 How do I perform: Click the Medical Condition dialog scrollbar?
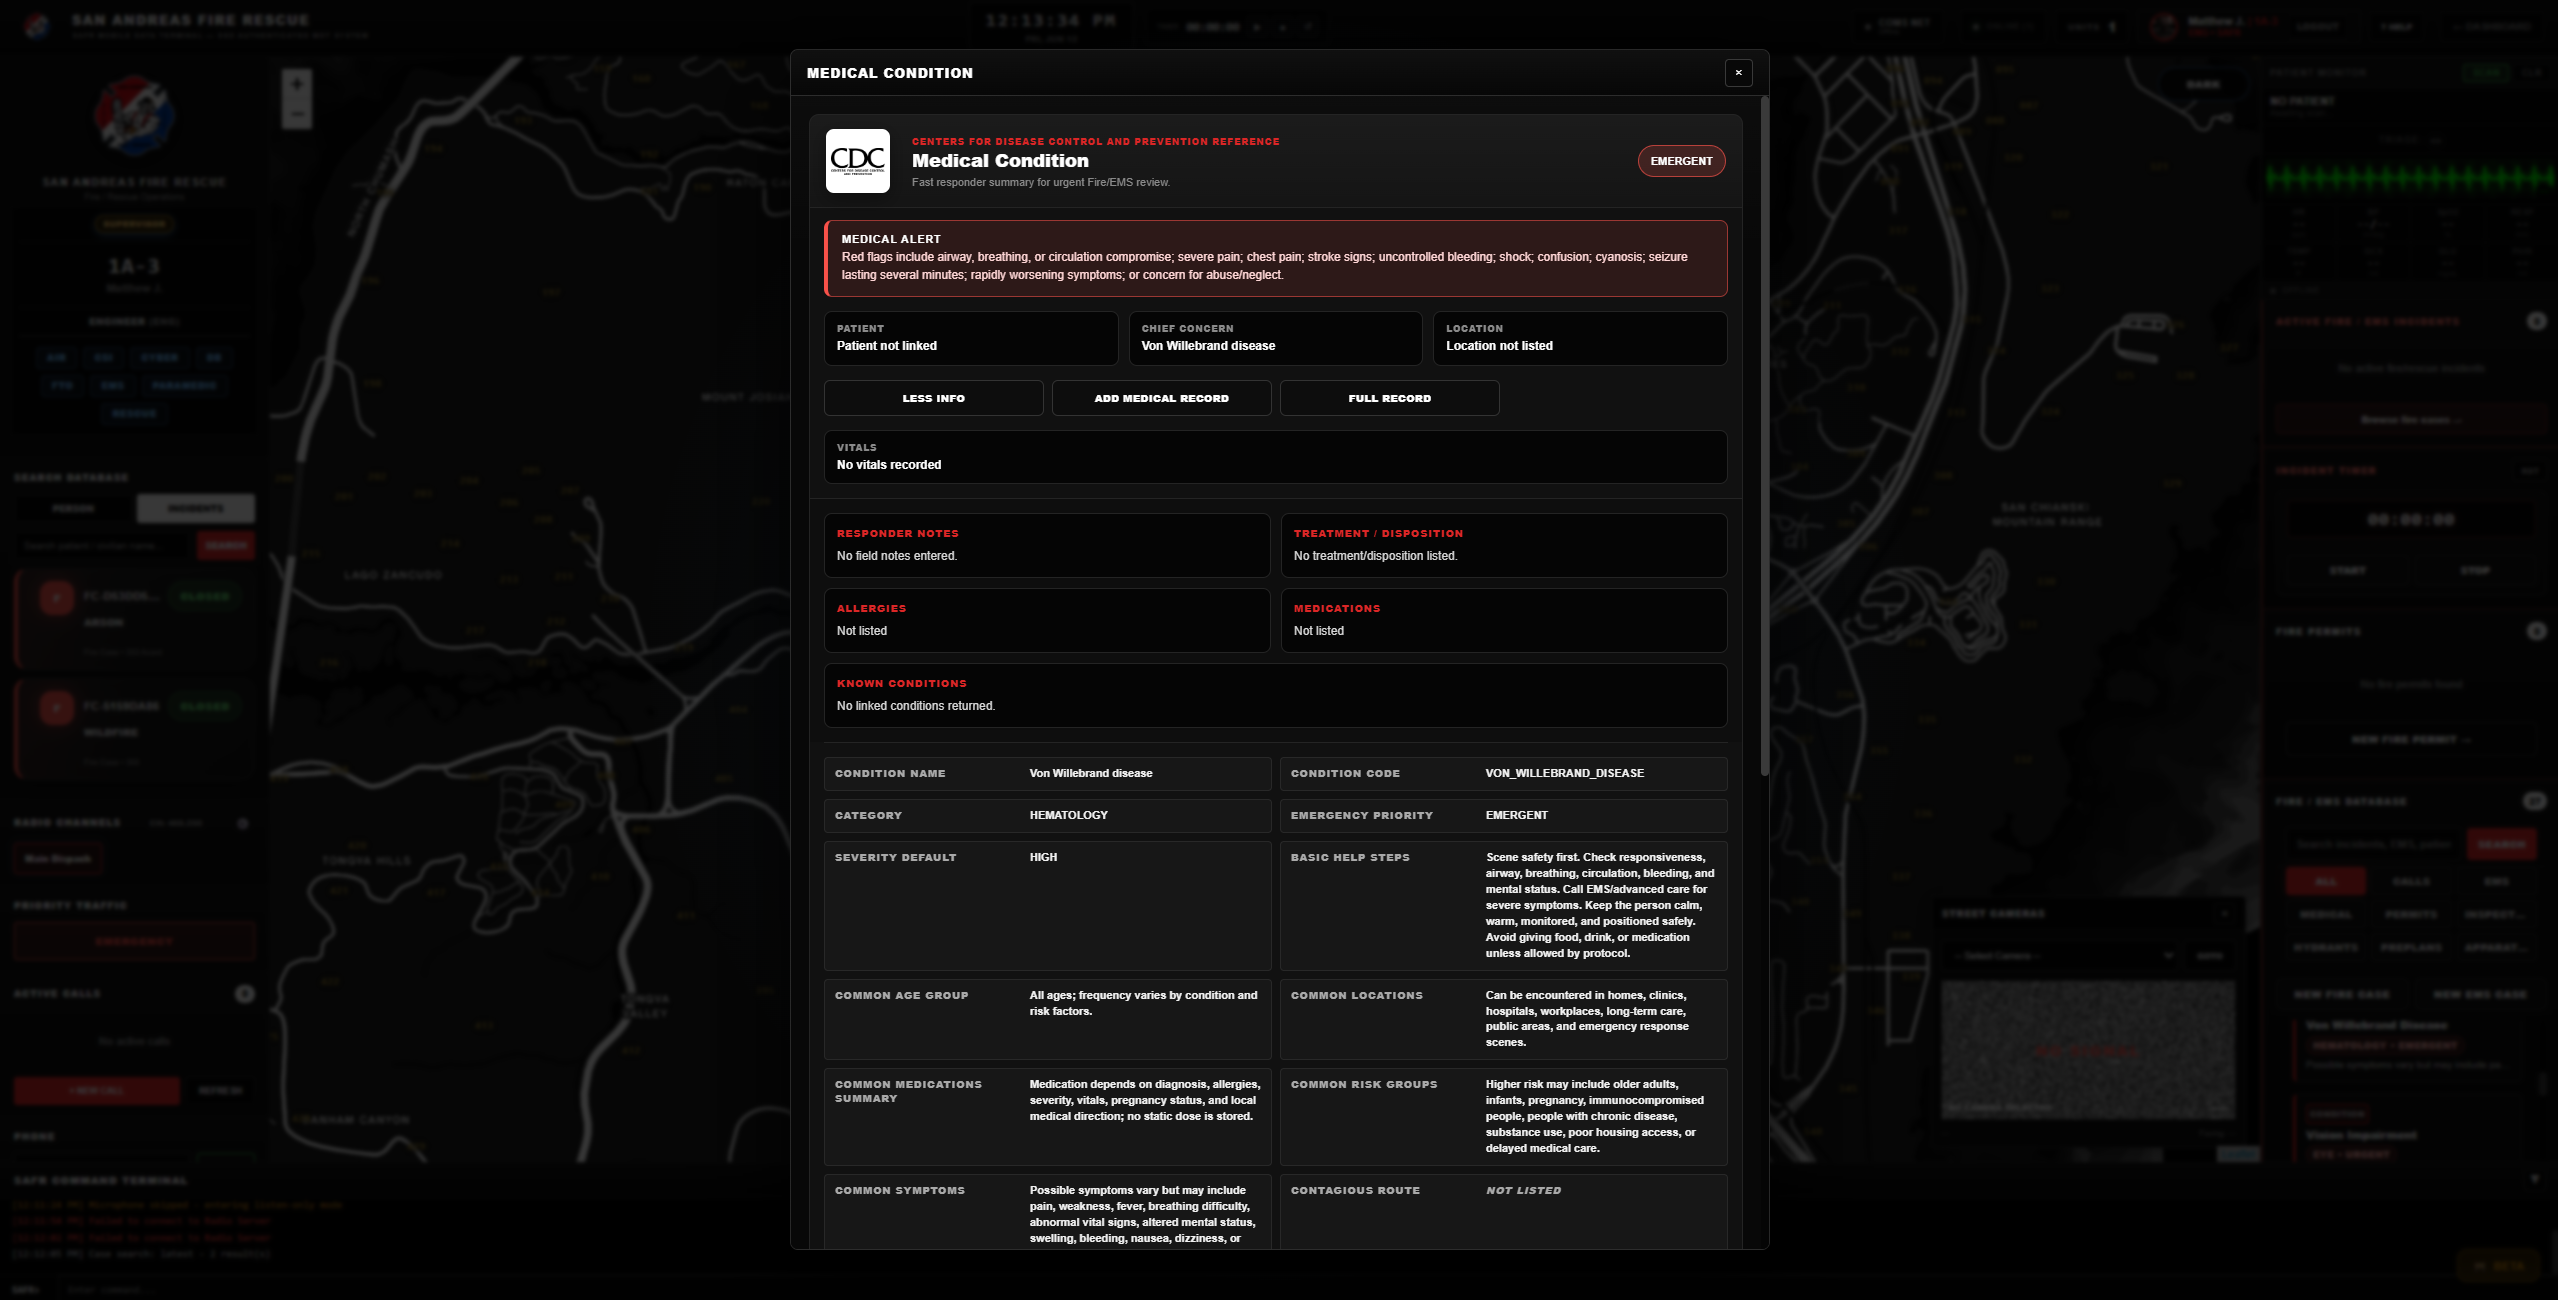coord(1765,435)
